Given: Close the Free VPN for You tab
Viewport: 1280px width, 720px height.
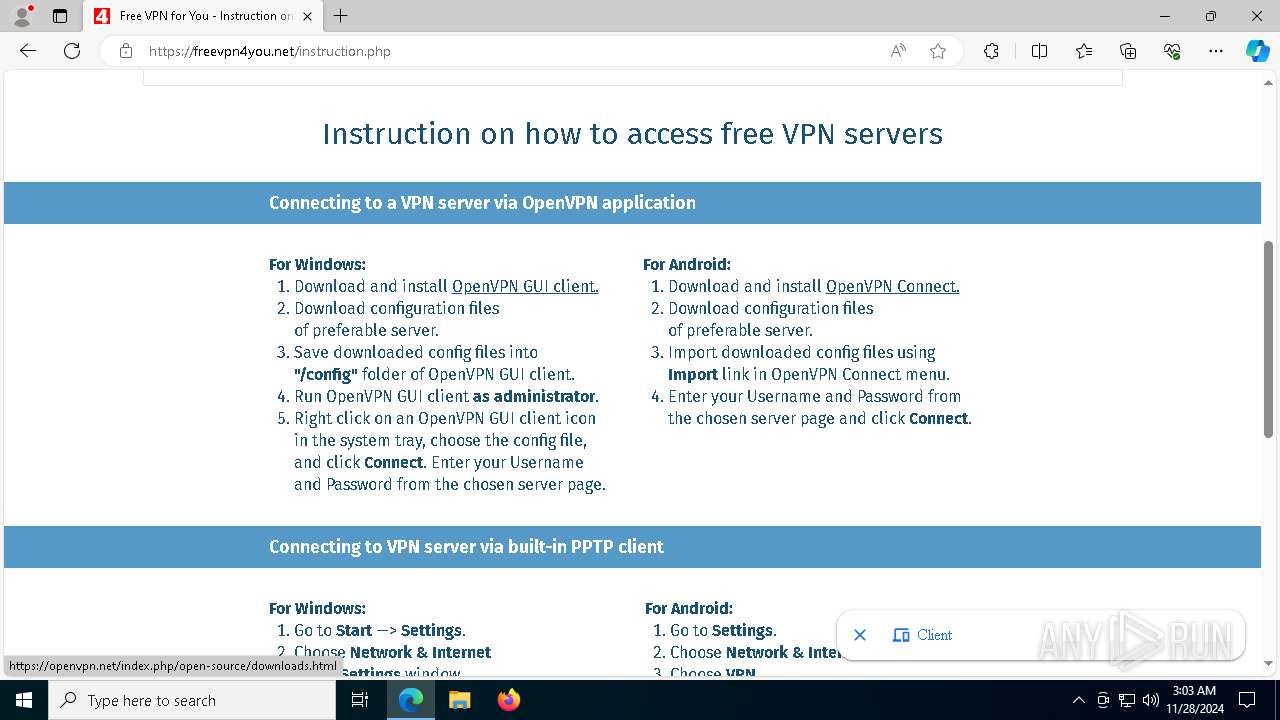Looking at the screenshot, I should click(307, 16).
